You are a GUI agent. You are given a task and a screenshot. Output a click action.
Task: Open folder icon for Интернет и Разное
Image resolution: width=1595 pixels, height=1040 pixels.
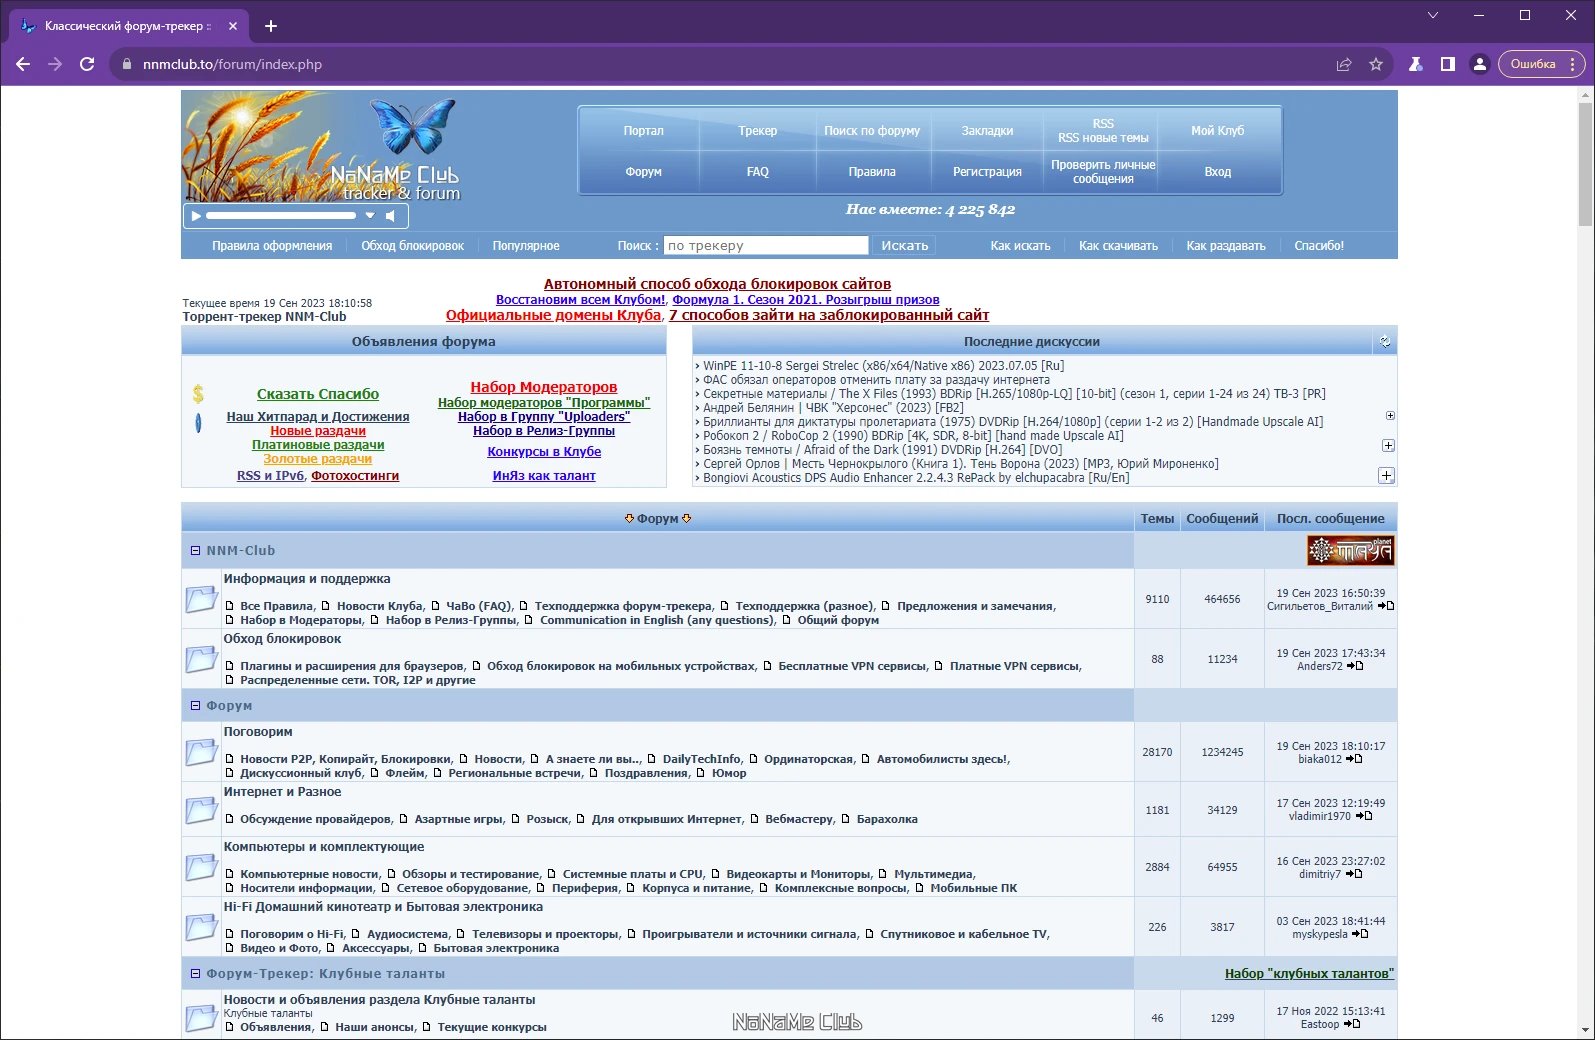201,810
